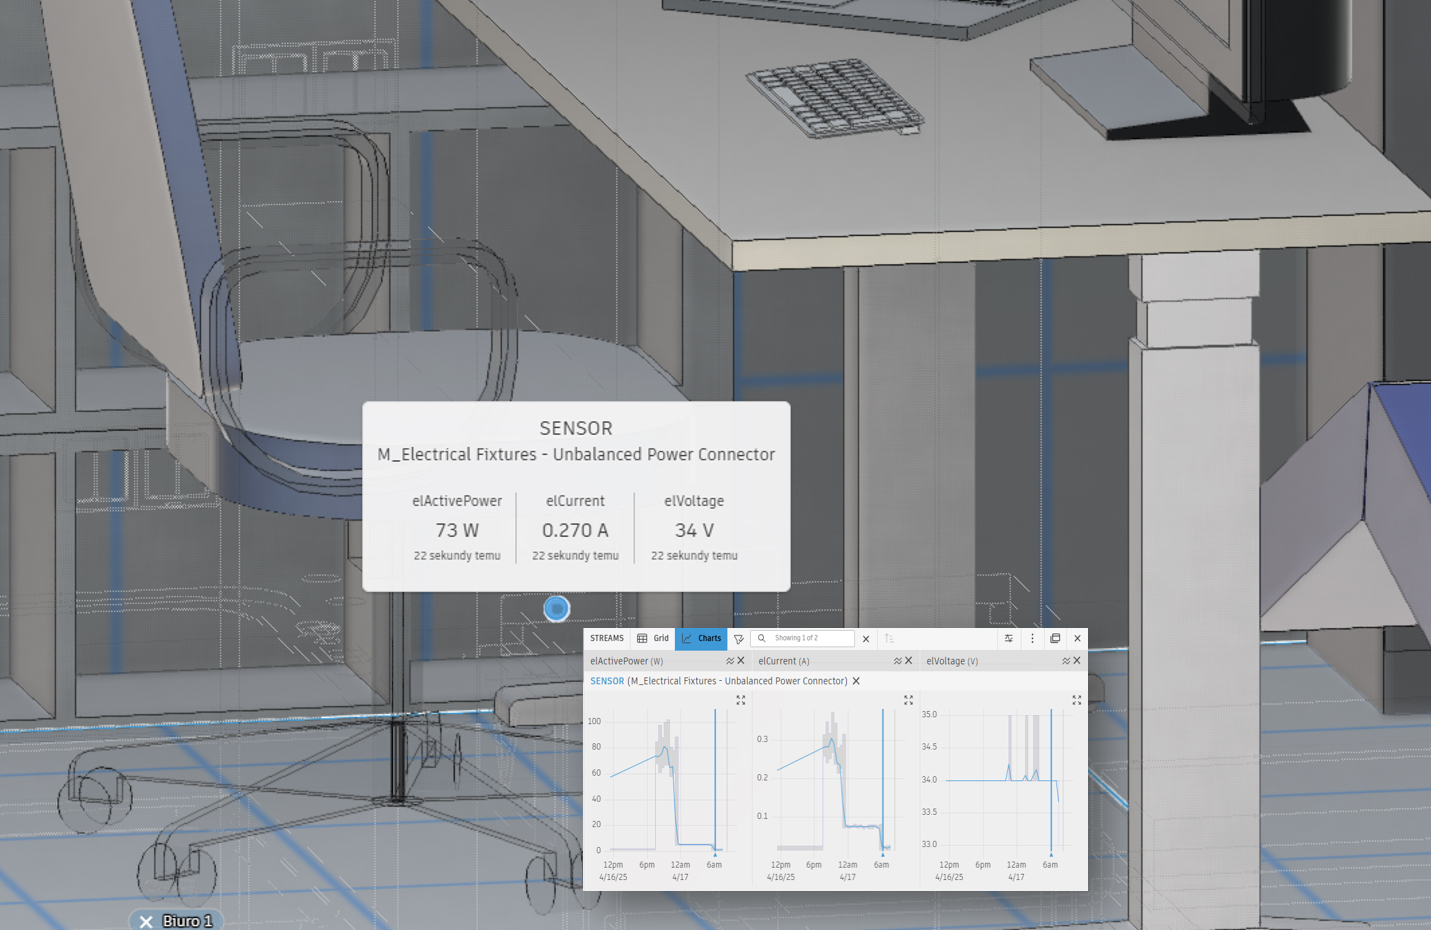Remove the elActivePower chart column
The width and height of the screenshot is (1431, 930).
click(741, 661)
